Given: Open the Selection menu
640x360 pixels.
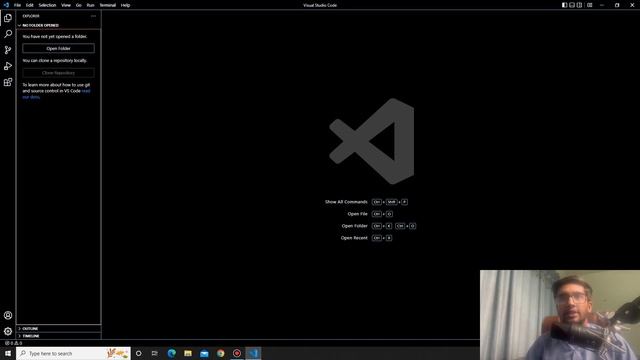Looking at the screenshot, I should [x=47, y=5].
